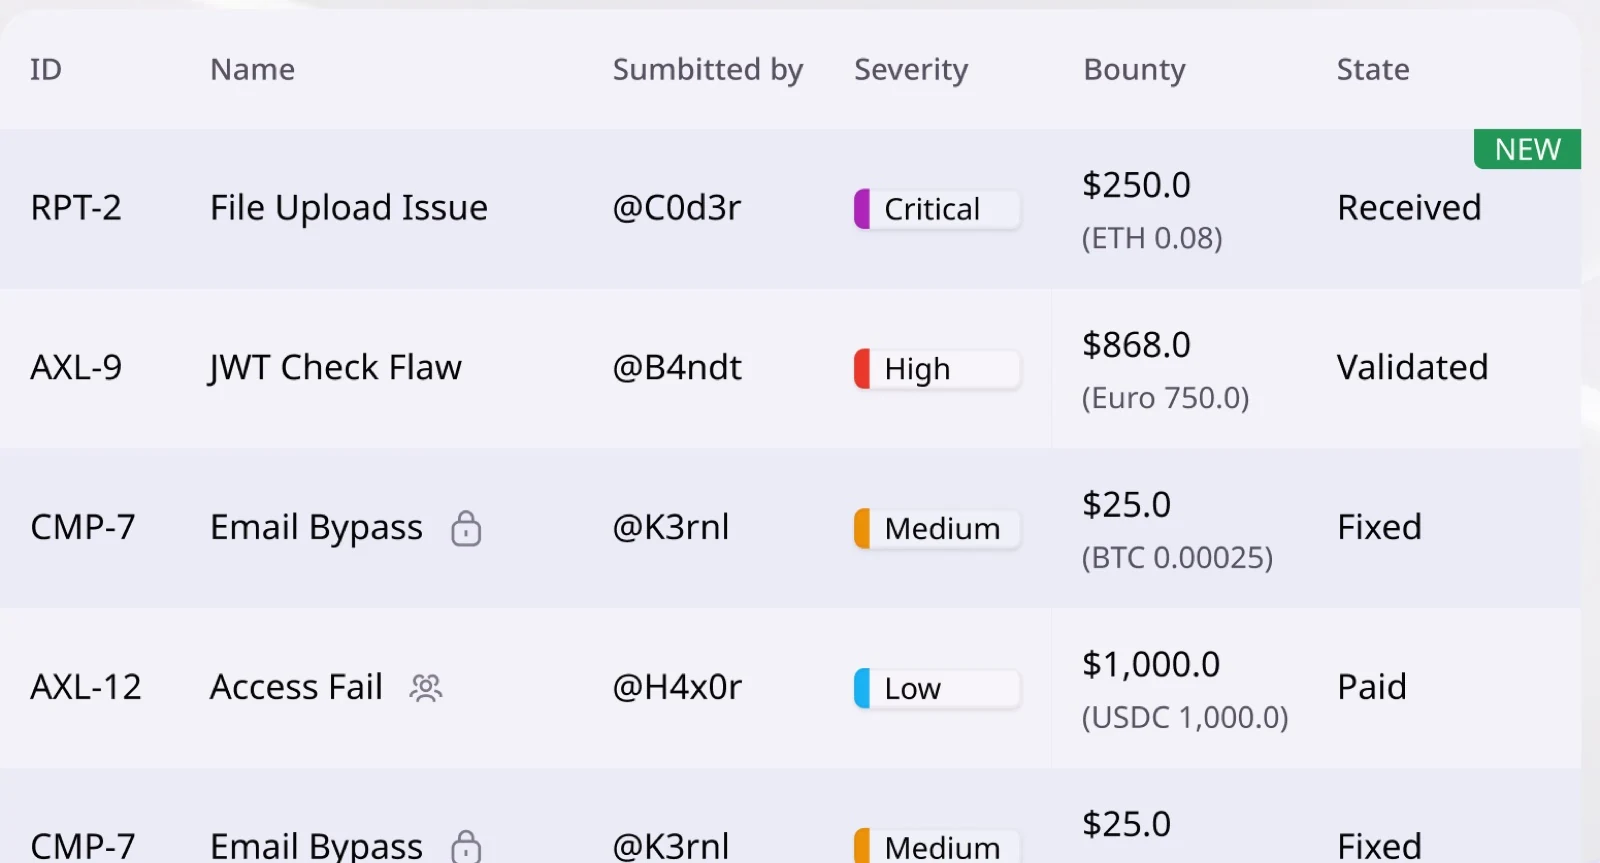Screen dimensions: 1600x863
Task: Open submitter profile @C0d3r
Action: pyautogui.click(x=677, y=208)
